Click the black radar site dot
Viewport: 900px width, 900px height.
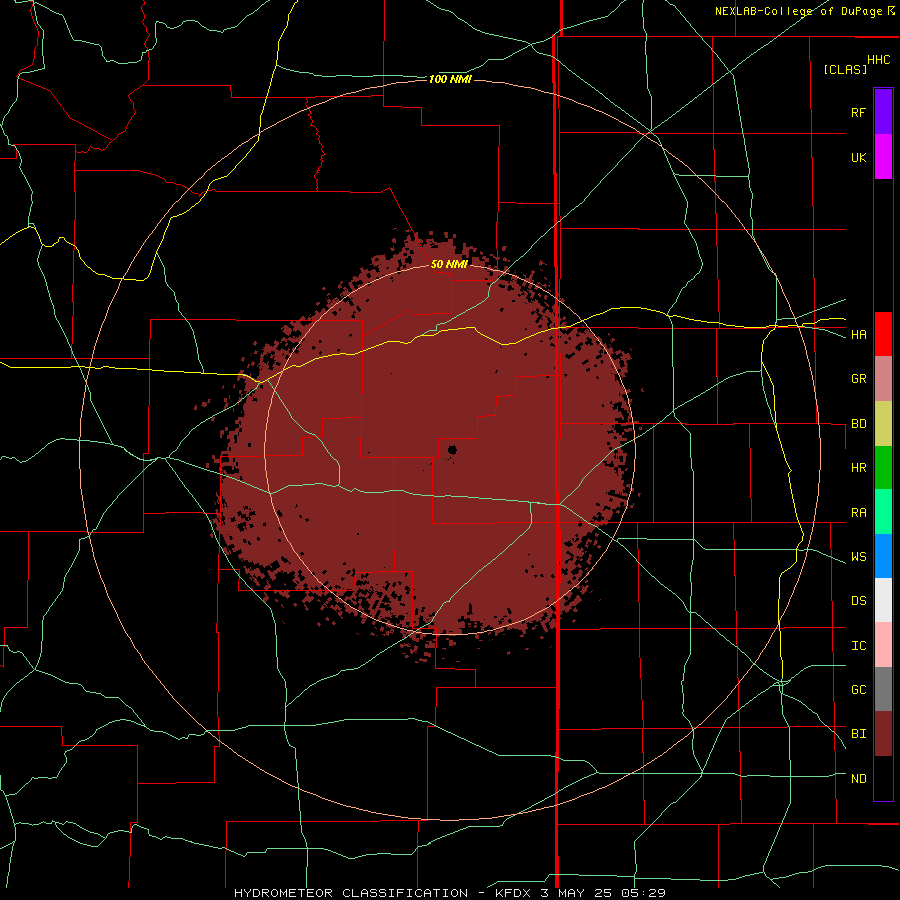click(x=452, y=449)
